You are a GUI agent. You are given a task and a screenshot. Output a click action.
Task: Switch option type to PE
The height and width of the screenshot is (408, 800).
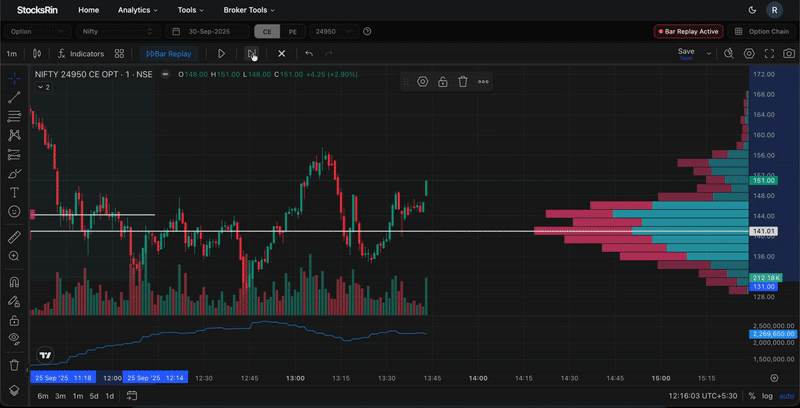(x=293, y=32)
